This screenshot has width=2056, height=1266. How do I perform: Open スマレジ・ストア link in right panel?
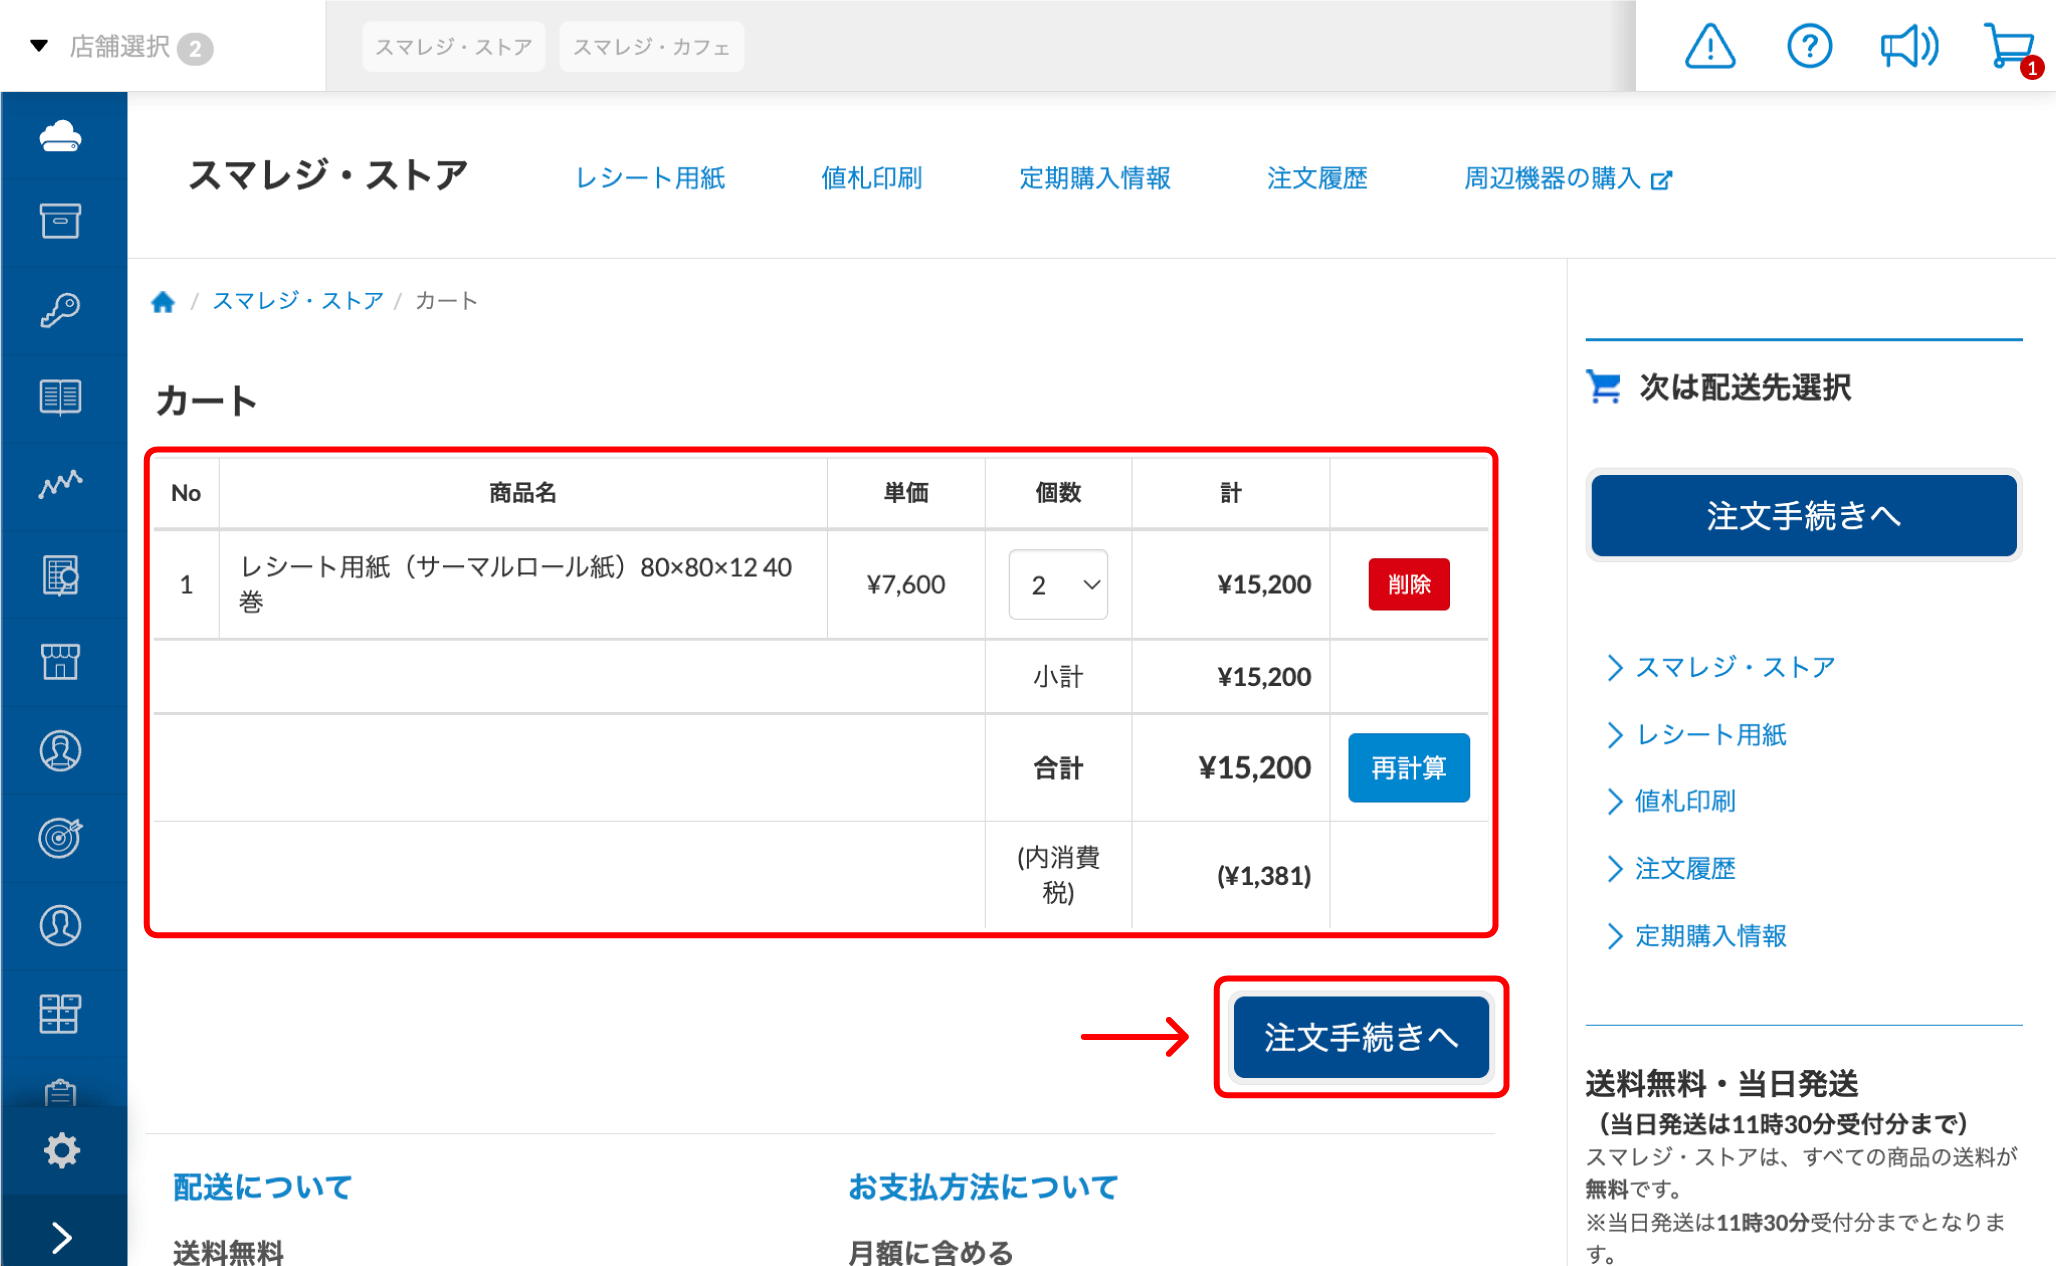[1735, 667]
